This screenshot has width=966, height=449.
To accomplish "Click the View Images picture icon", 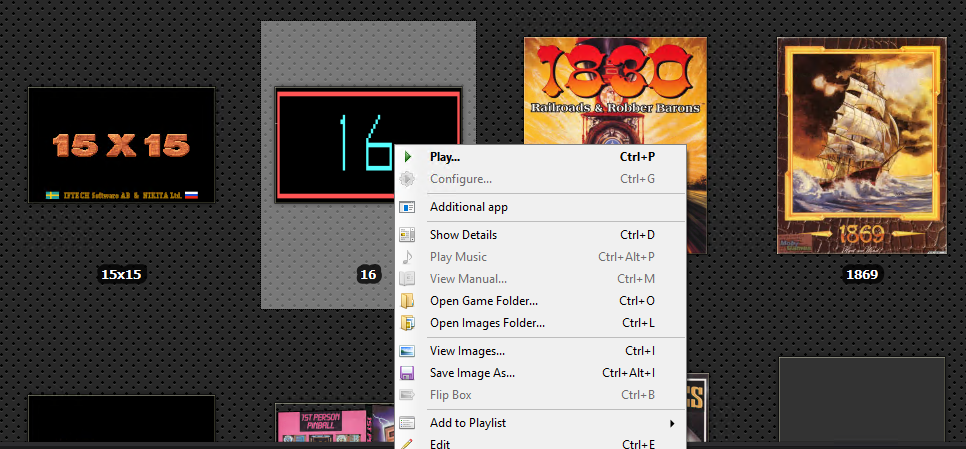I will [x=407, y=351].
